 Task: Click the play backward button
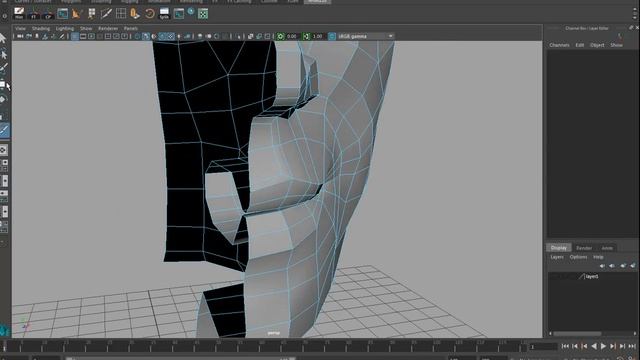coord(594,346)
